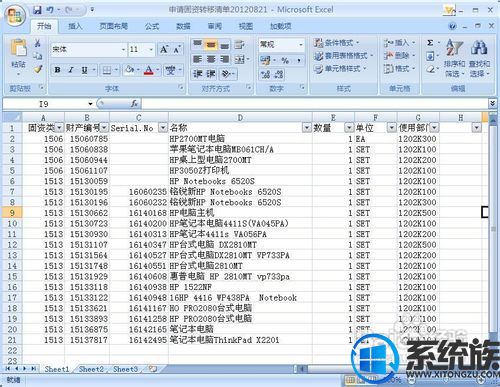Decrease font size with small A icon
The height and width of the screenshot is (387, 500).
[x=177, y=50]
